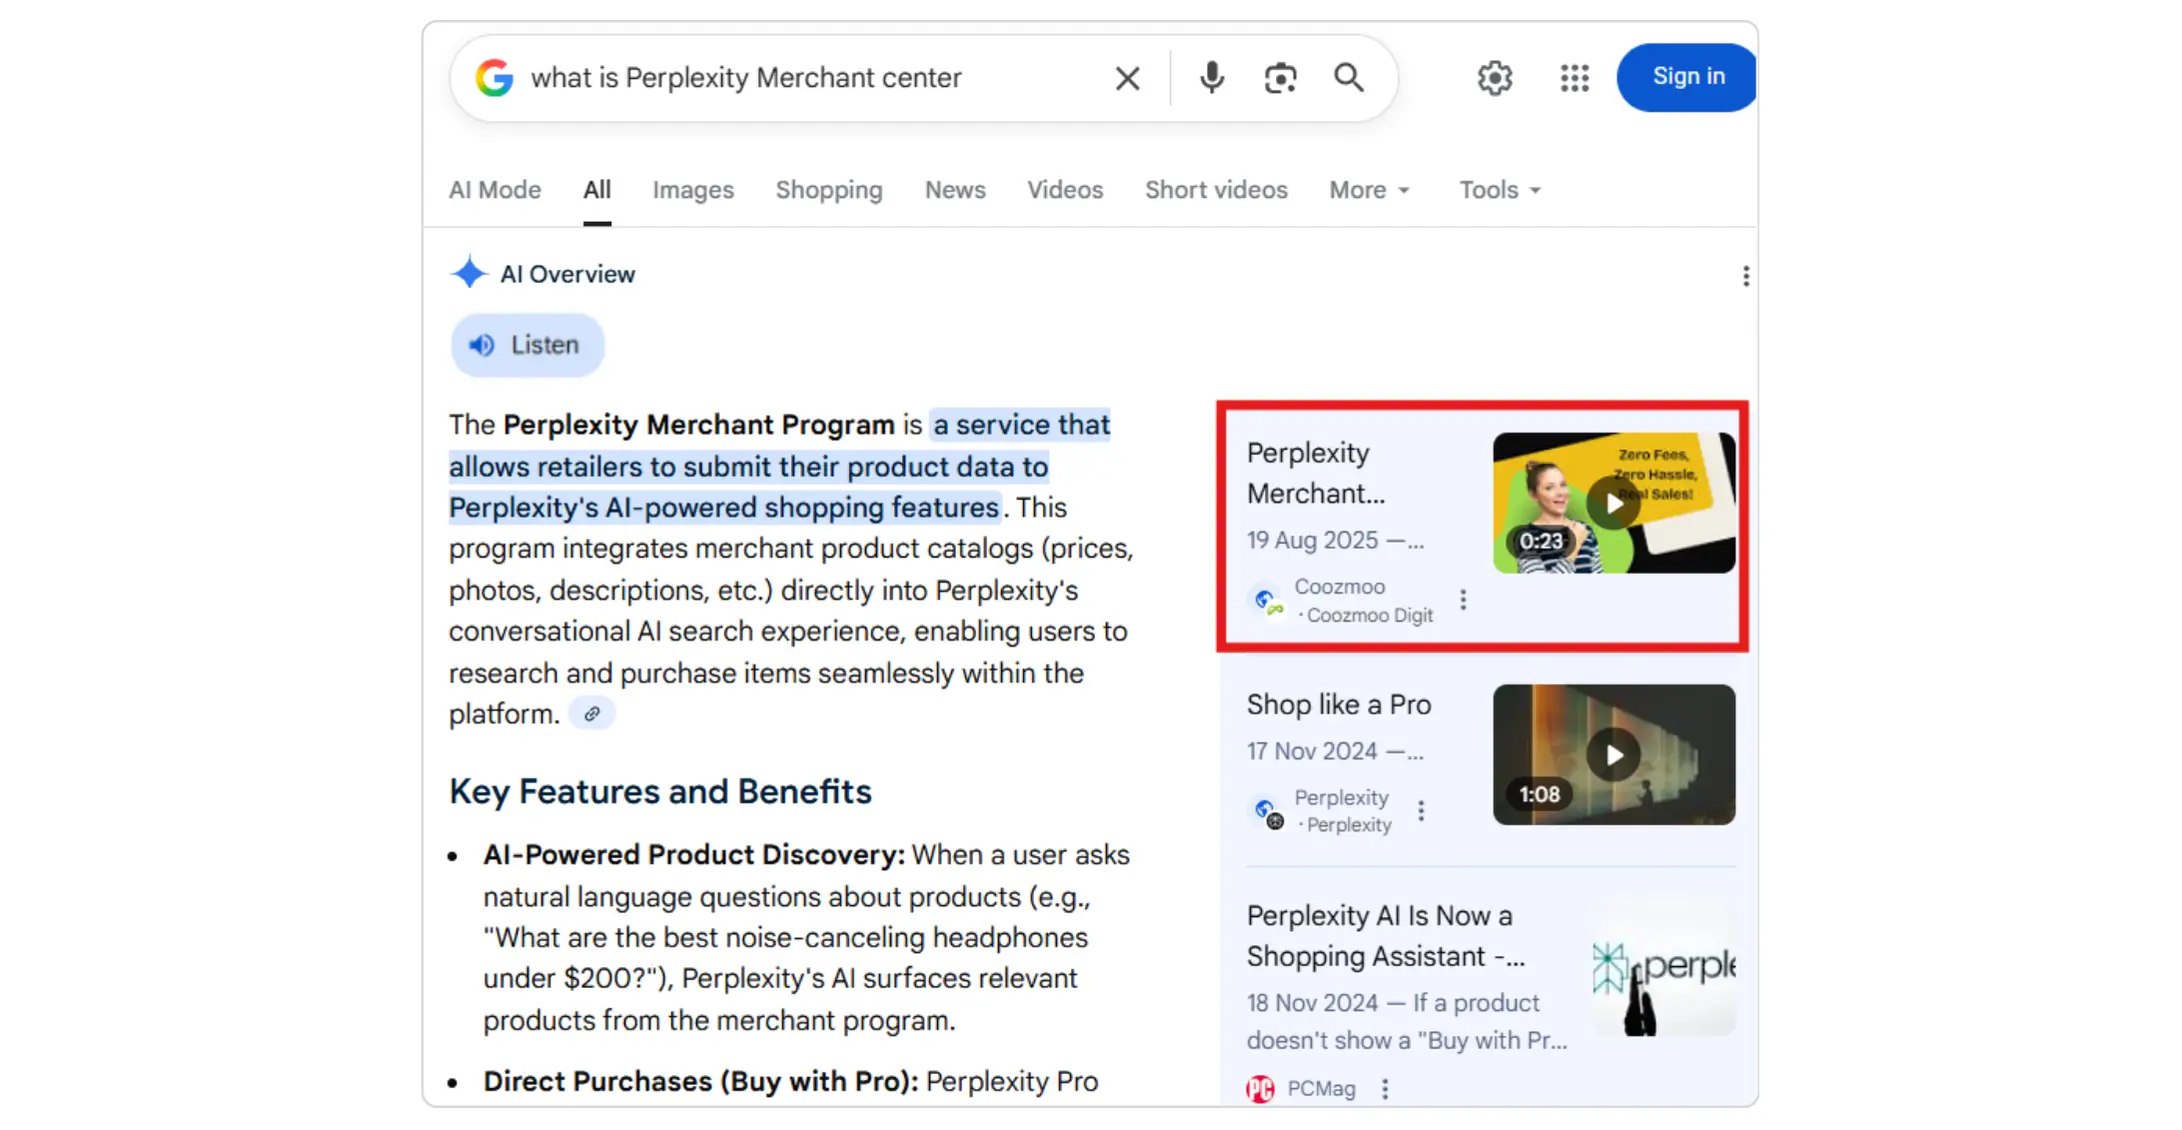The height and width of the screenshot is (1130, 2182).
Task: Open three-dot menu next to PCMag source
Action: [x=1385, y=1089]
